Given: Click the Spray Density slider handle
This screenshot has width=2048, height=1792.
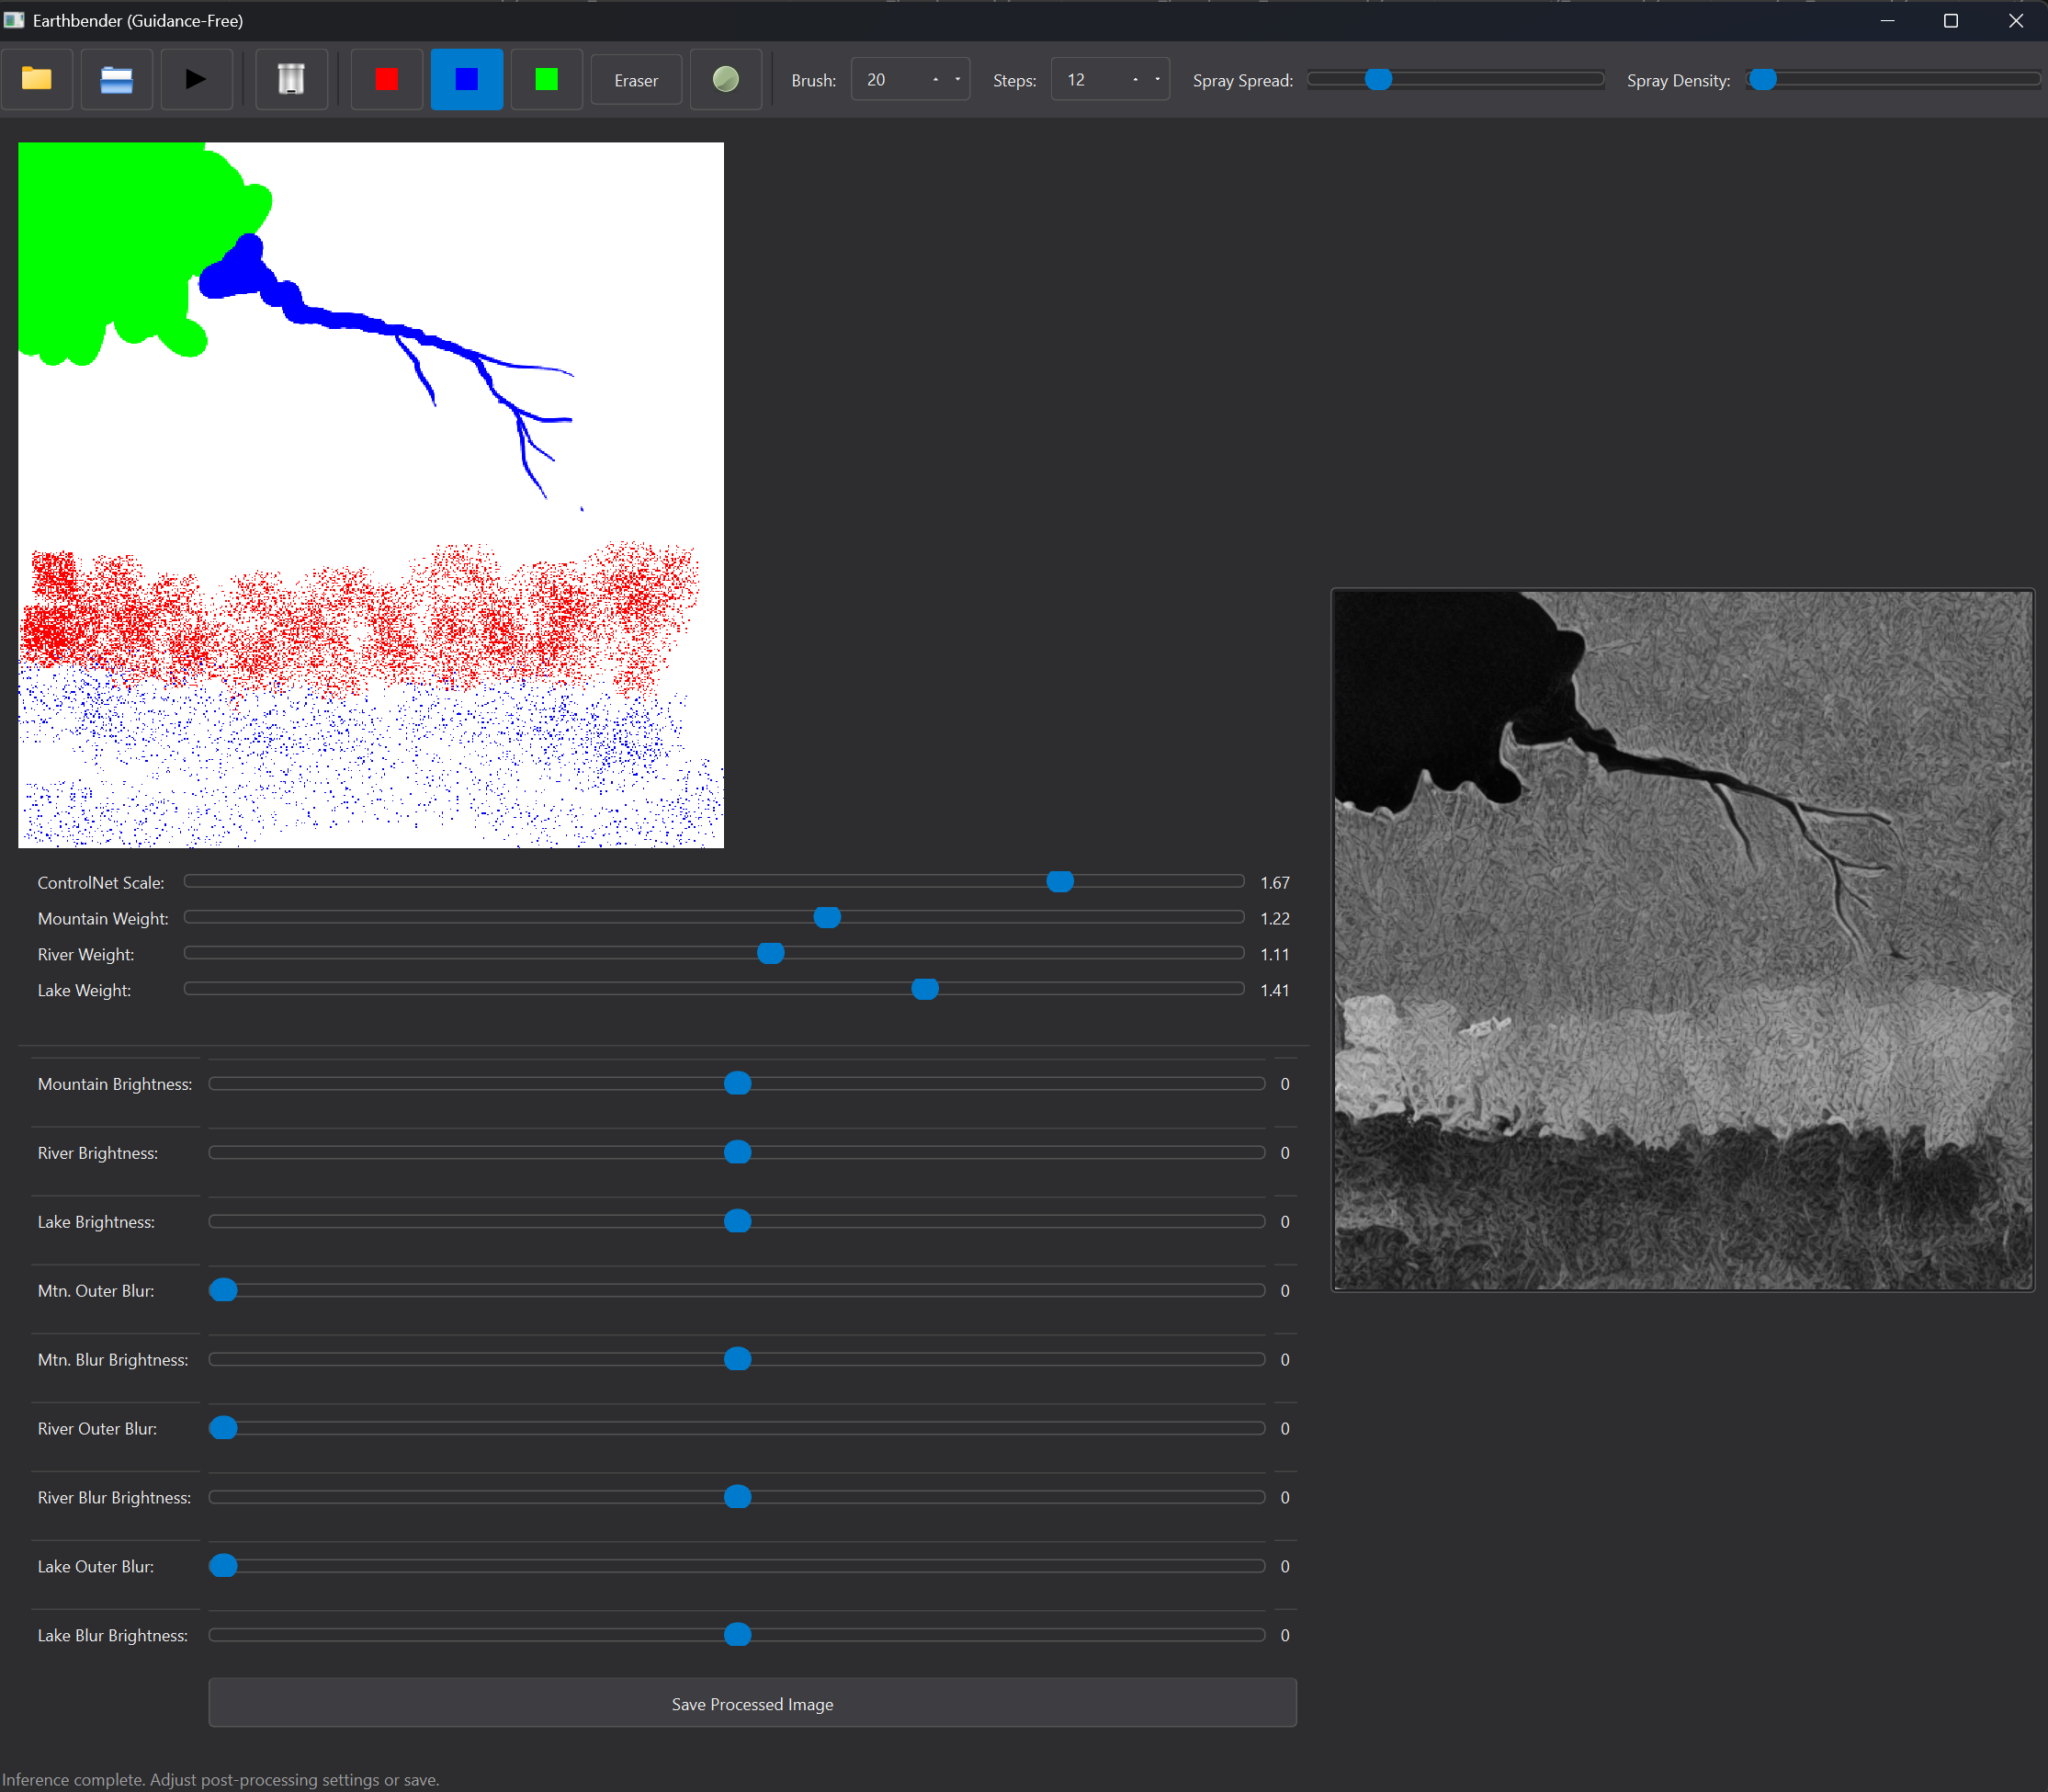Looking at the screenshot, I should [x=1763, y=79].
